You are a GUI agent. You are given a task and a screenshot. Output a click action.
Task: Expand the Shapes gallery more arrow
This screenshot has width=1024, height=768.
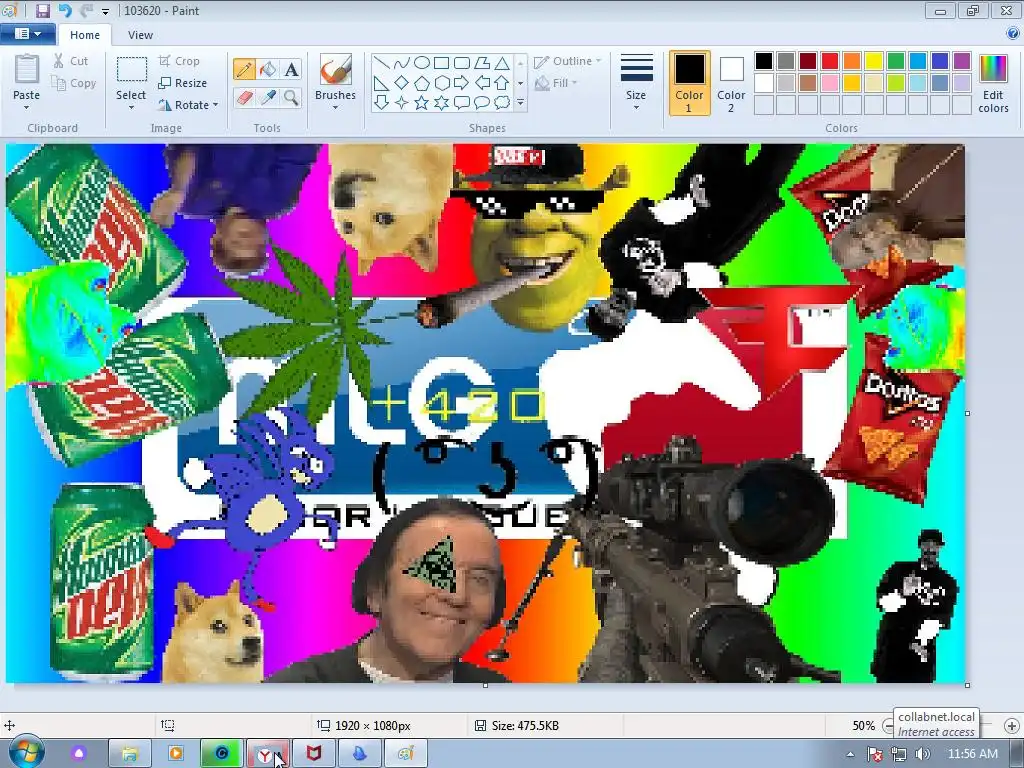[x=520, y=103]
